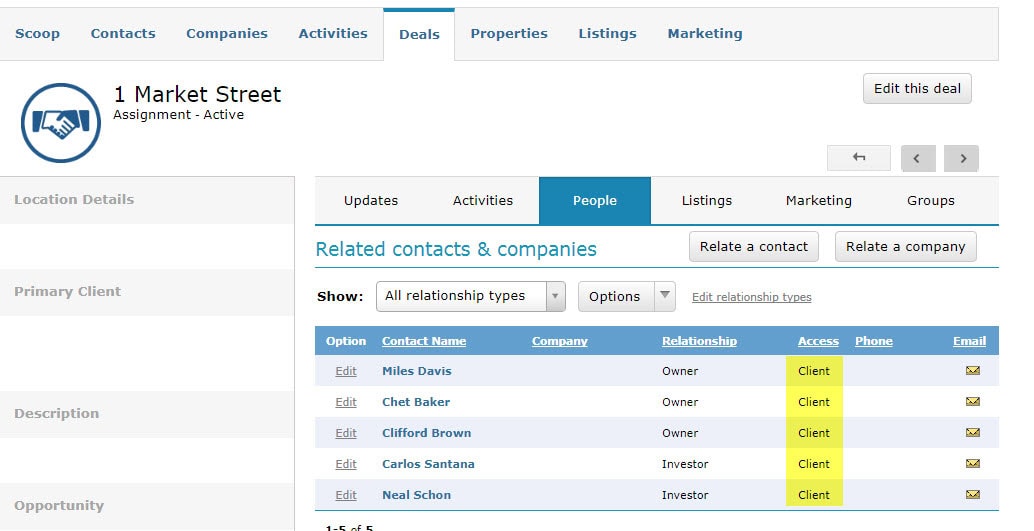Switch to the Properties tab
1034x531 pixels.
(508, 34)
